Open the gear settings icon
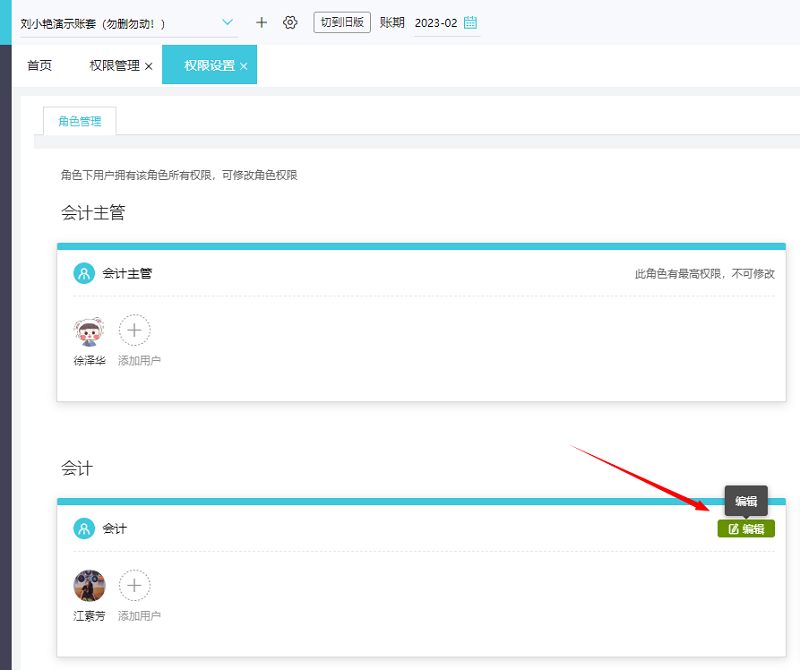Viewport: 800px width, 670px height. pos(290,22)
